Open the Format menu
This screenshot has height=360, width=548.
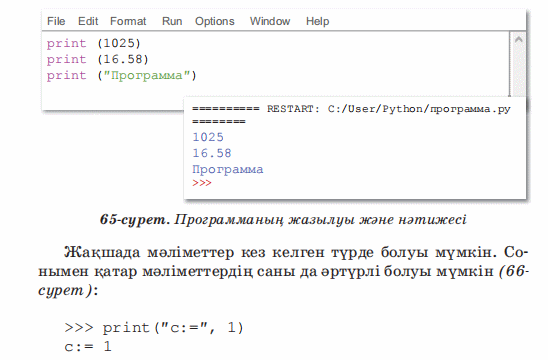coord(128,21)
